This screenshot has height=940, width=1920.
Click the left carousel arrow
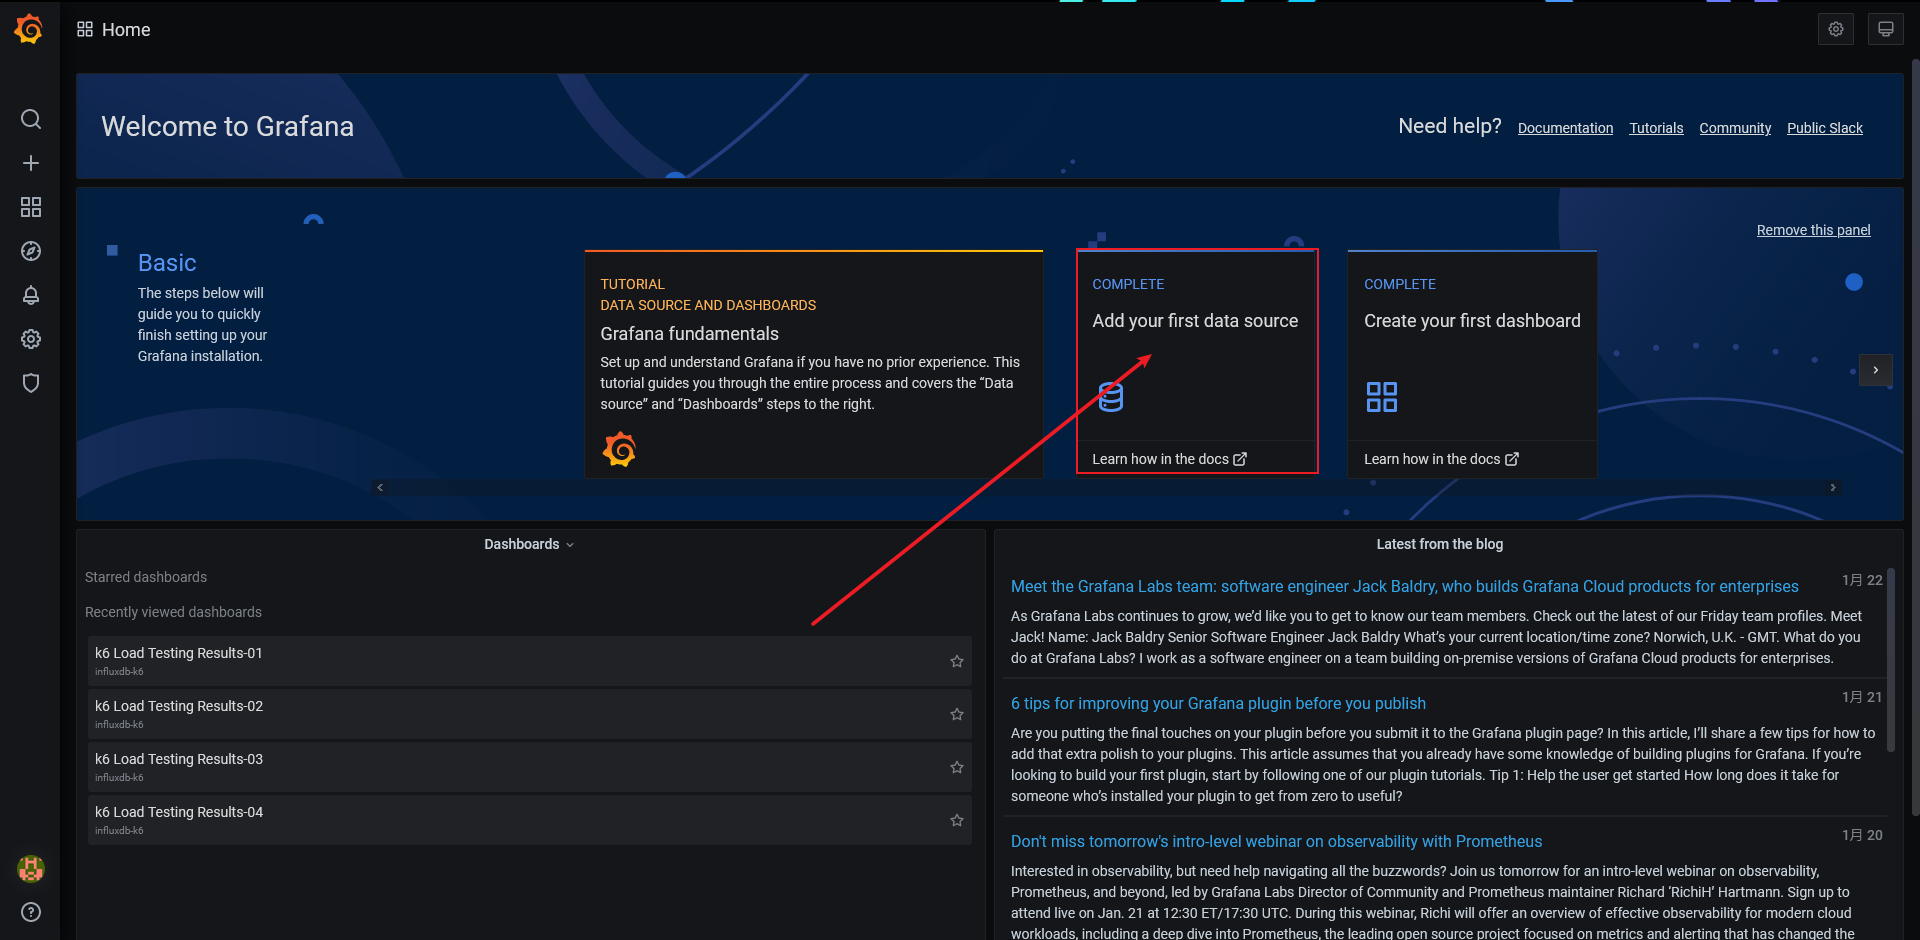[380, 487]
